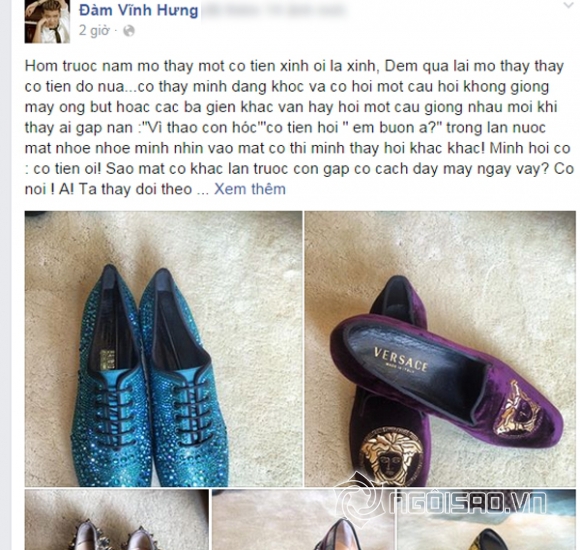Click the Đàm Vĩnh Hưng name link

(139, 10)
